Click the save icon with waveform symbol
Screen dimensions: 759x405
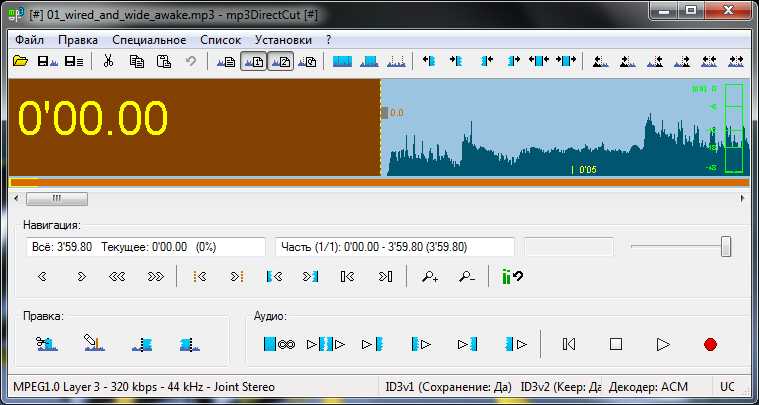pyautogui.click(x=48, y=61)
